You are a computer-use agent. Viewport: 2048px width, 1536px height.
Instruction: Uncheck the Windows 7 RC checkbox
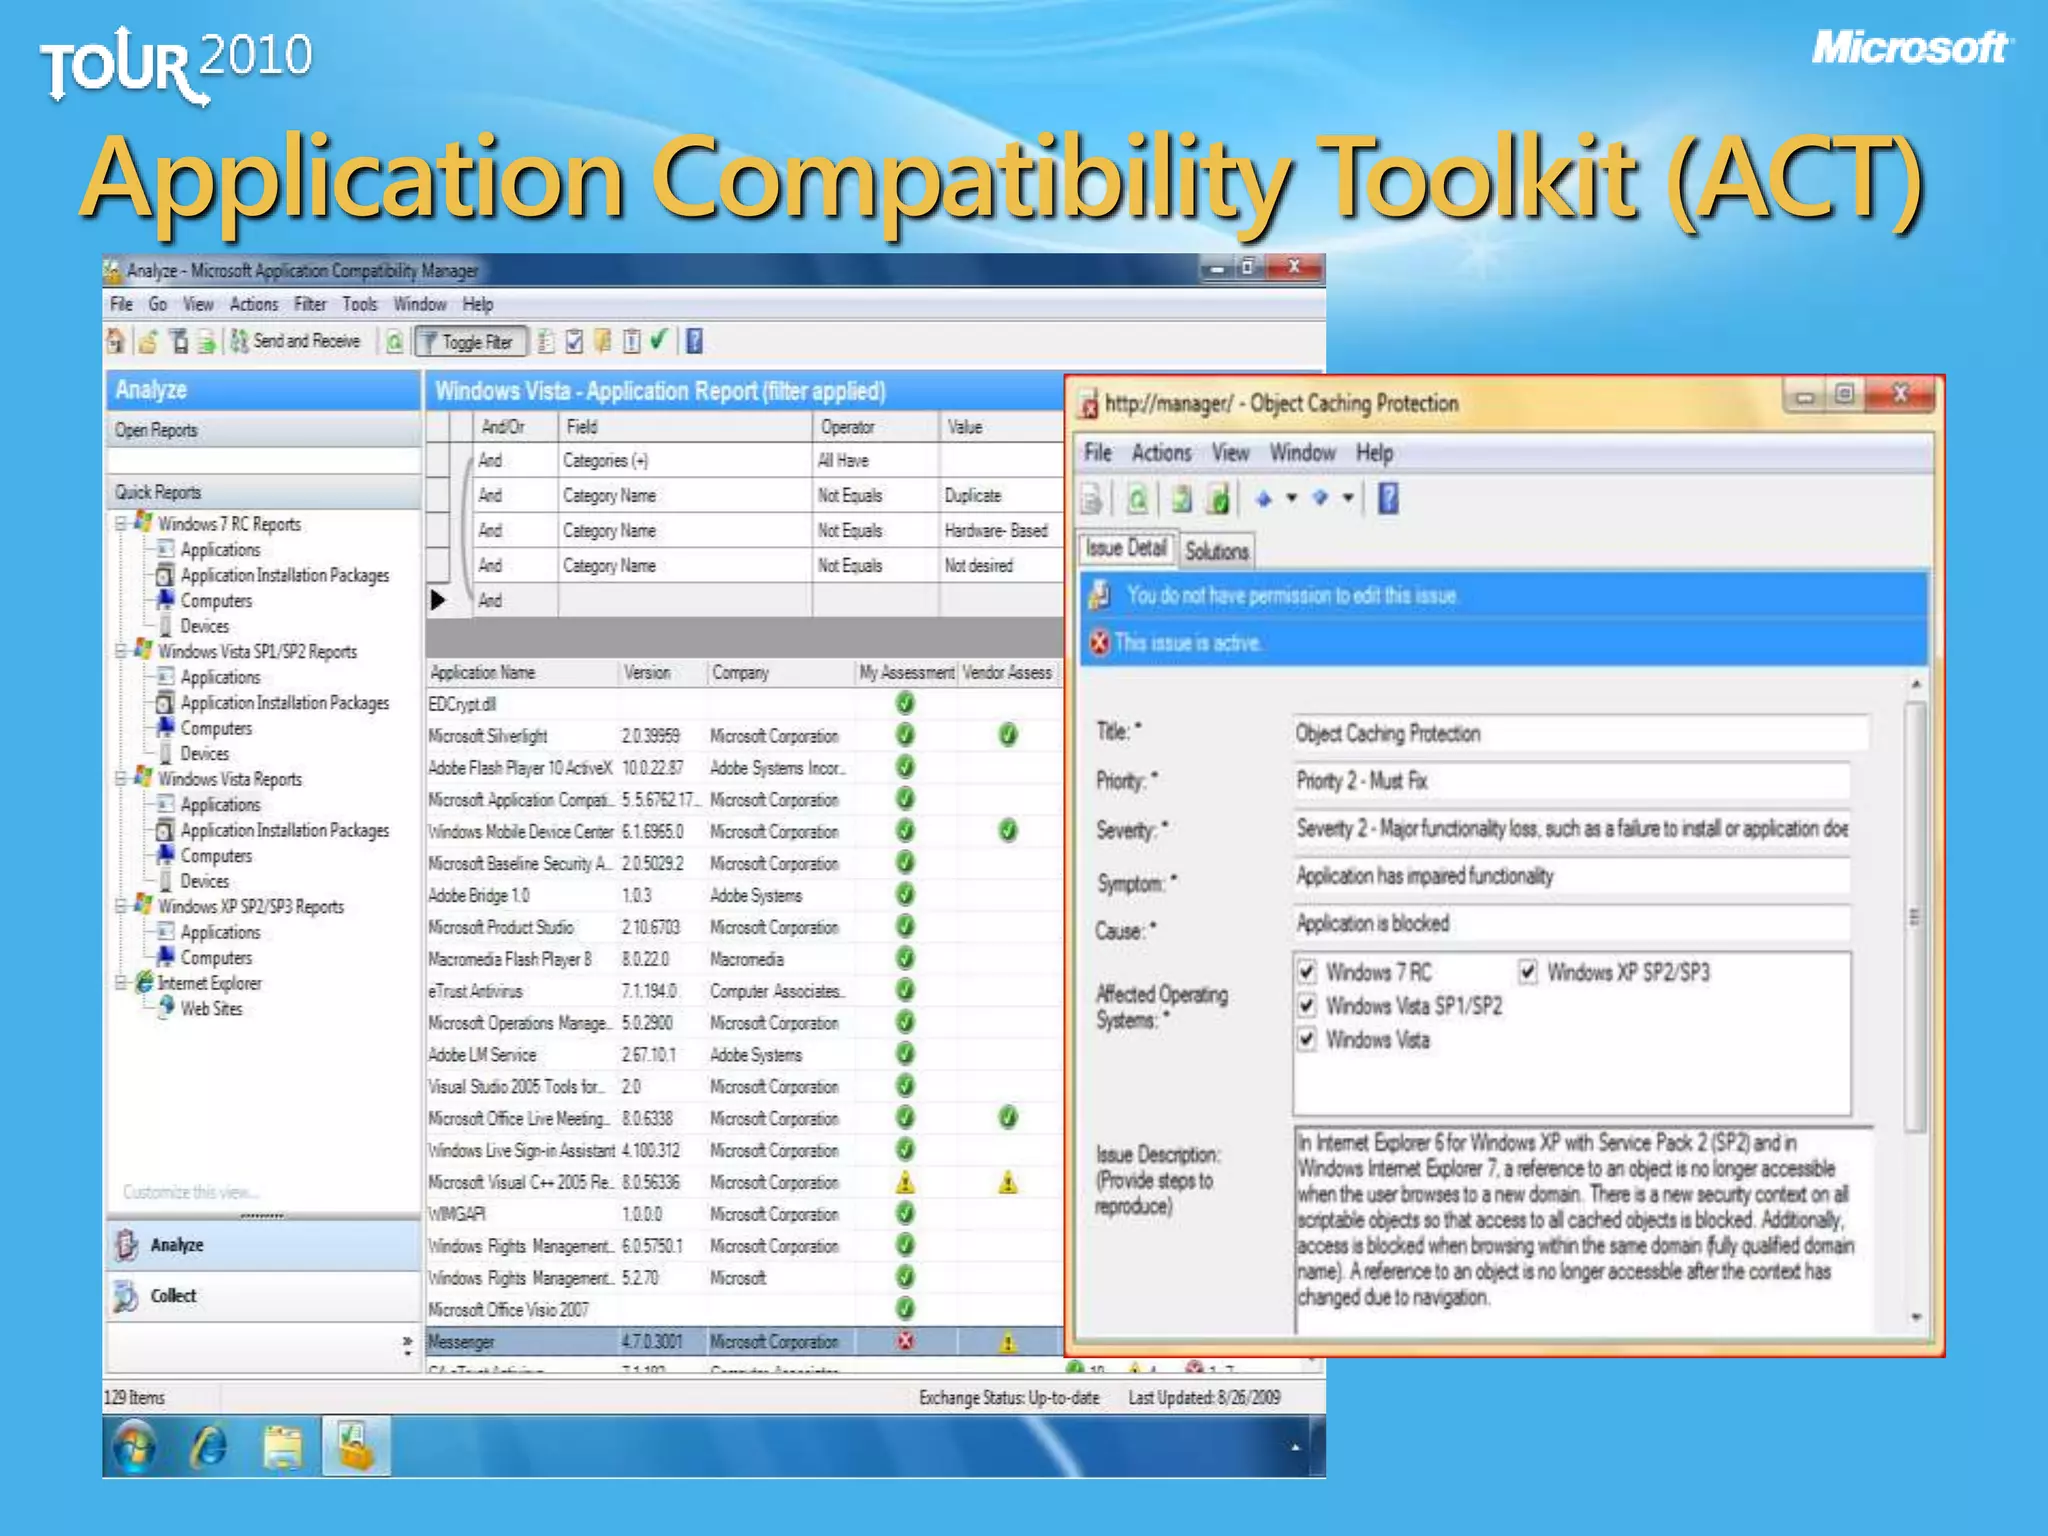tap(1306, 971)
